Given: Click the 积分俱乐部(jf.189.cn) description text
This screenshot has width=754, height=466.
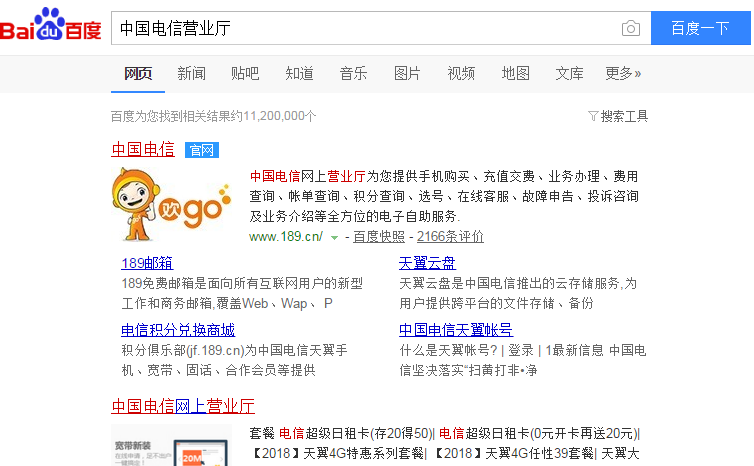Looking at the screenshot, I should [x=234, y=360].
